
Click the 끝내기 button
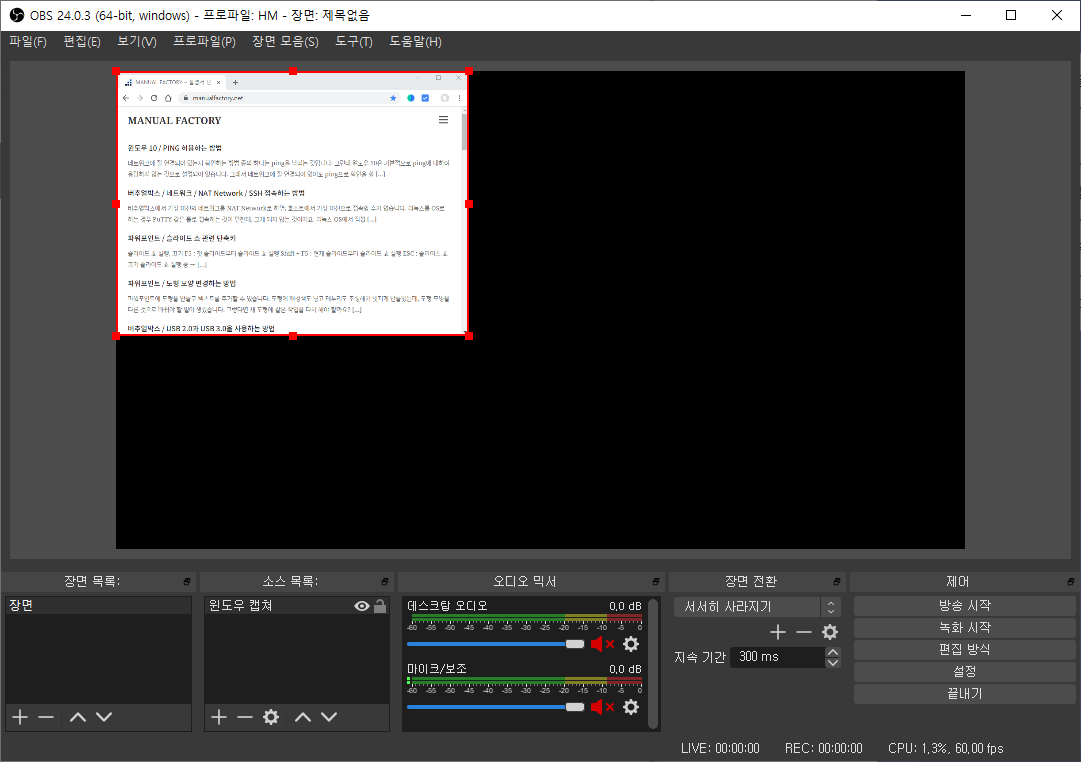tap(964, 694)
